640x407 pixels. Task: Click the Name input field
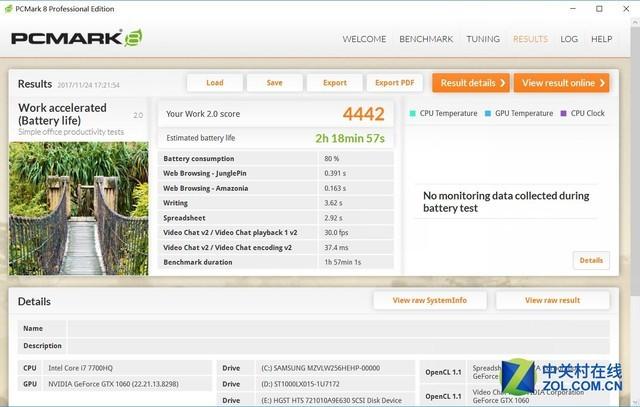coord(339,329)
